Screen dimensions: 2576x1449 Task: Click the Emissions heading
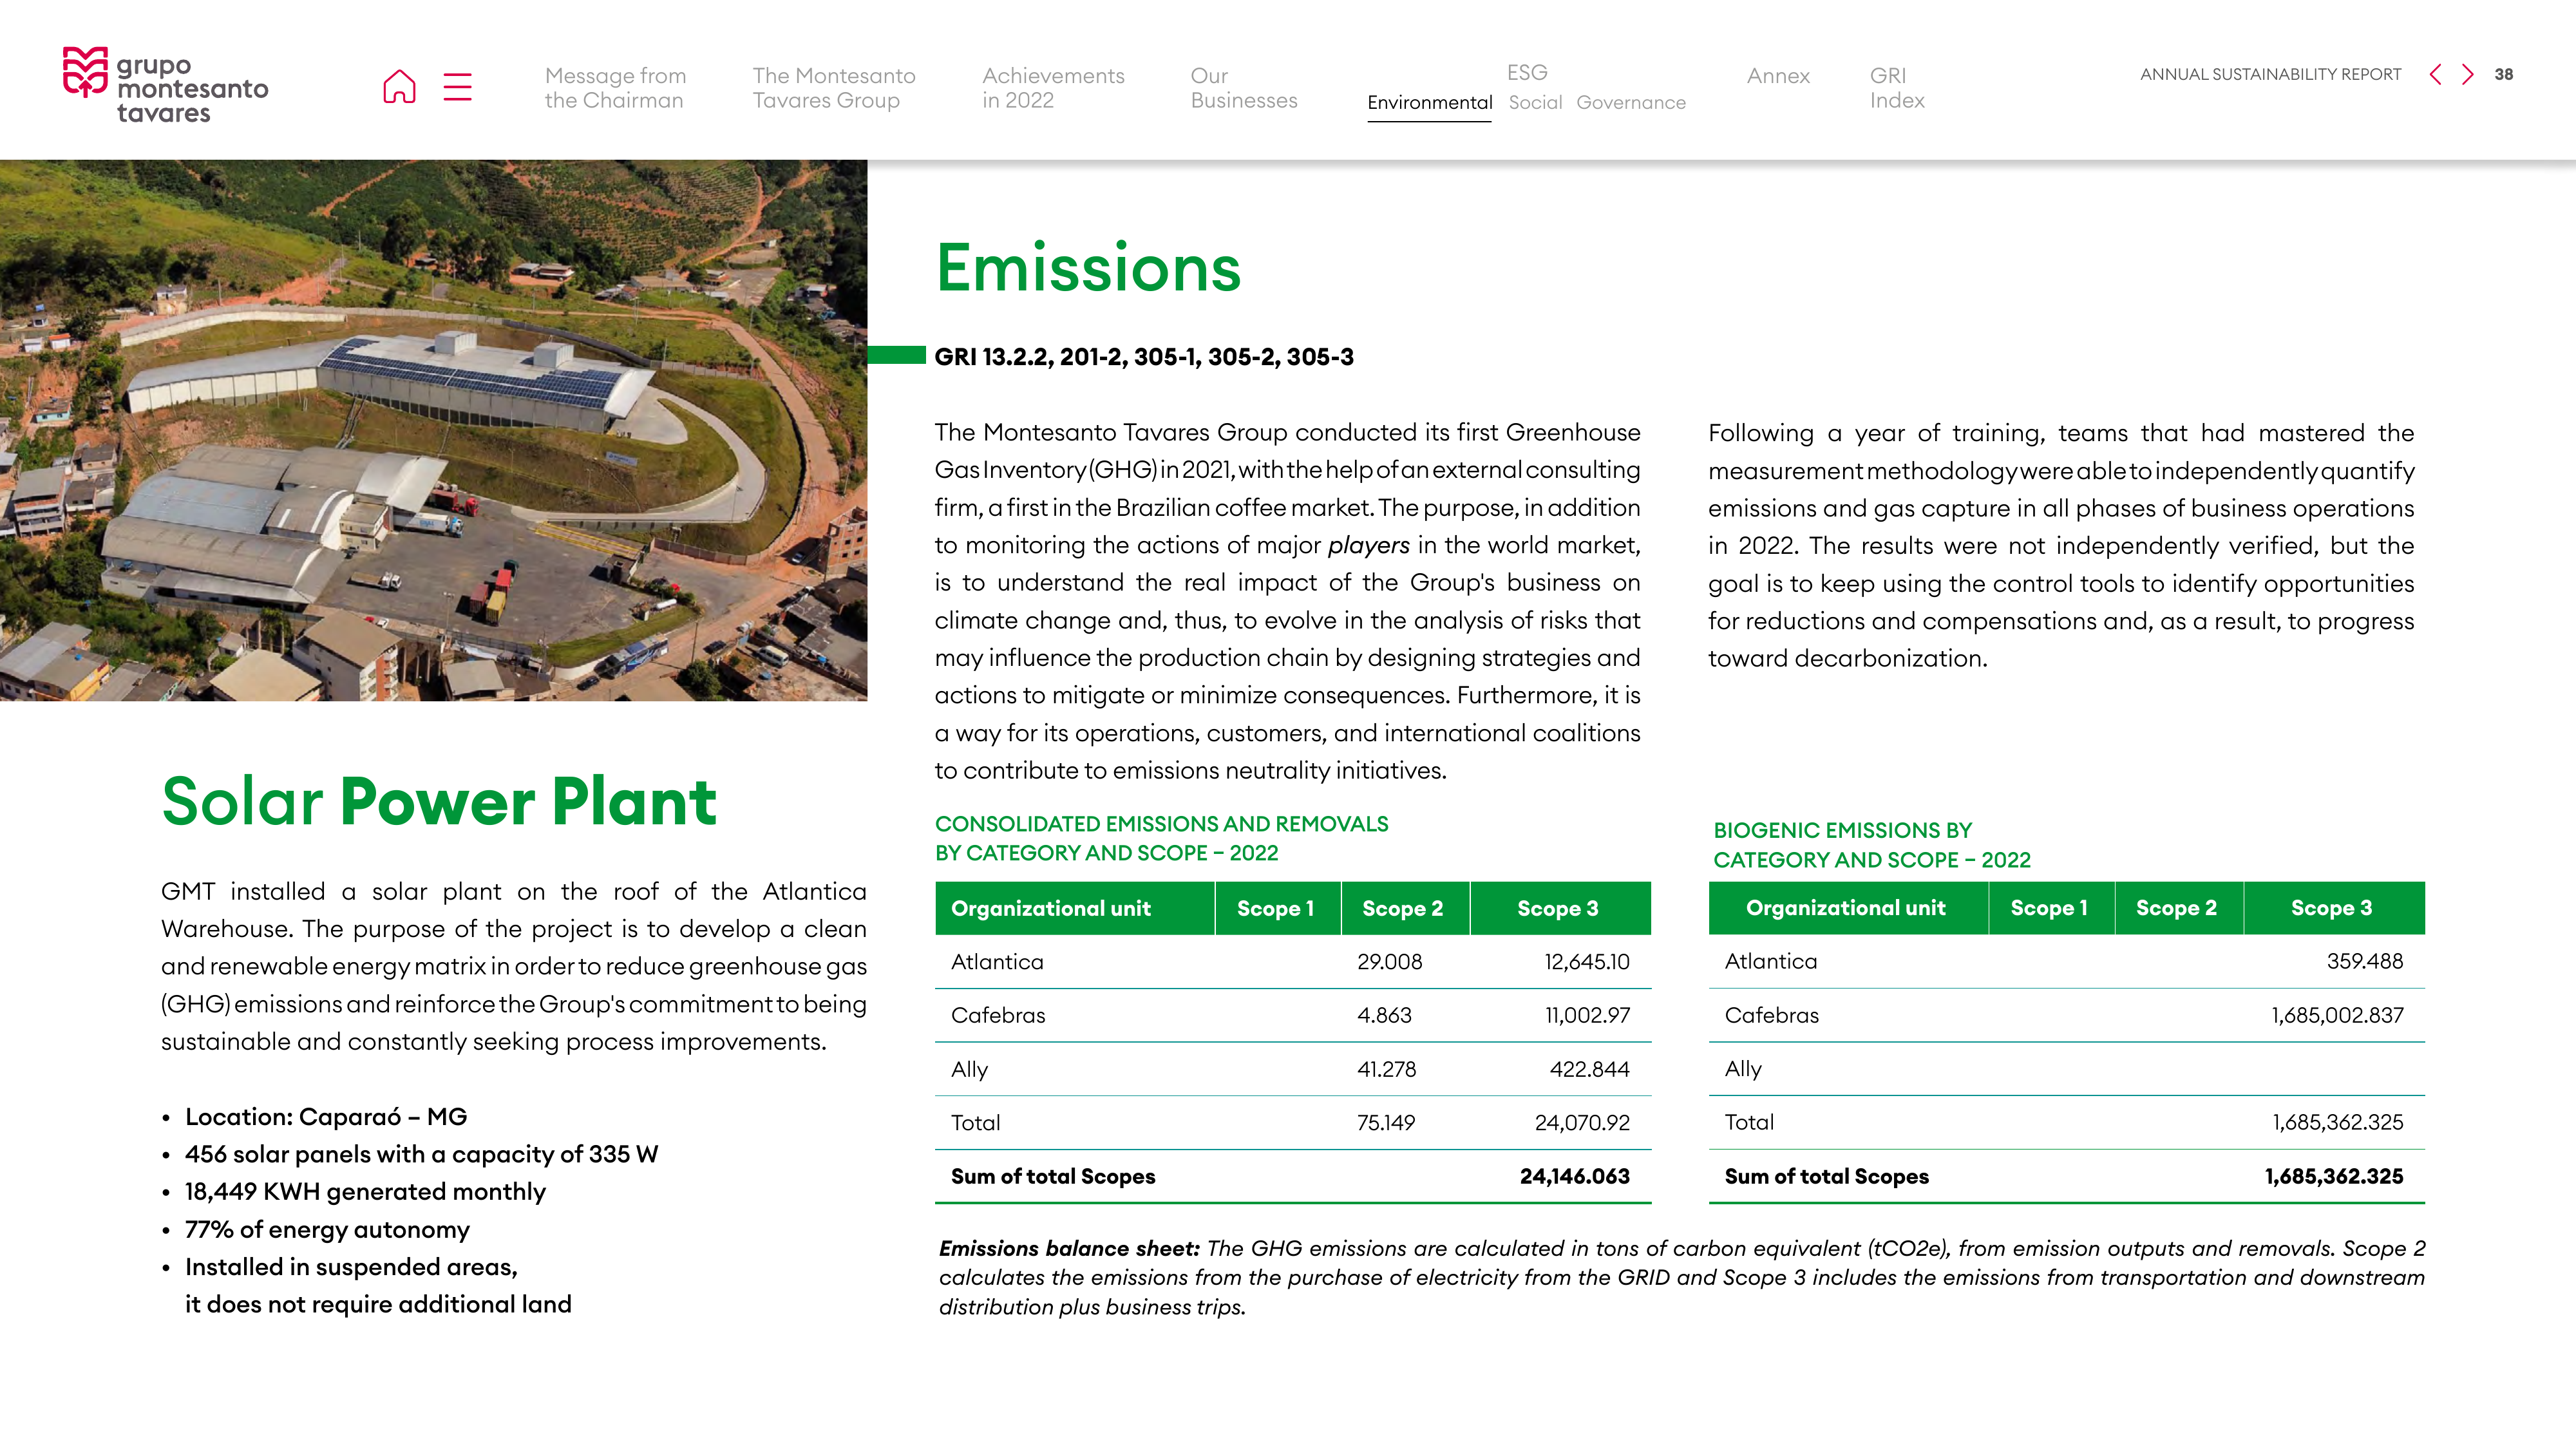tap(1088, 268)
